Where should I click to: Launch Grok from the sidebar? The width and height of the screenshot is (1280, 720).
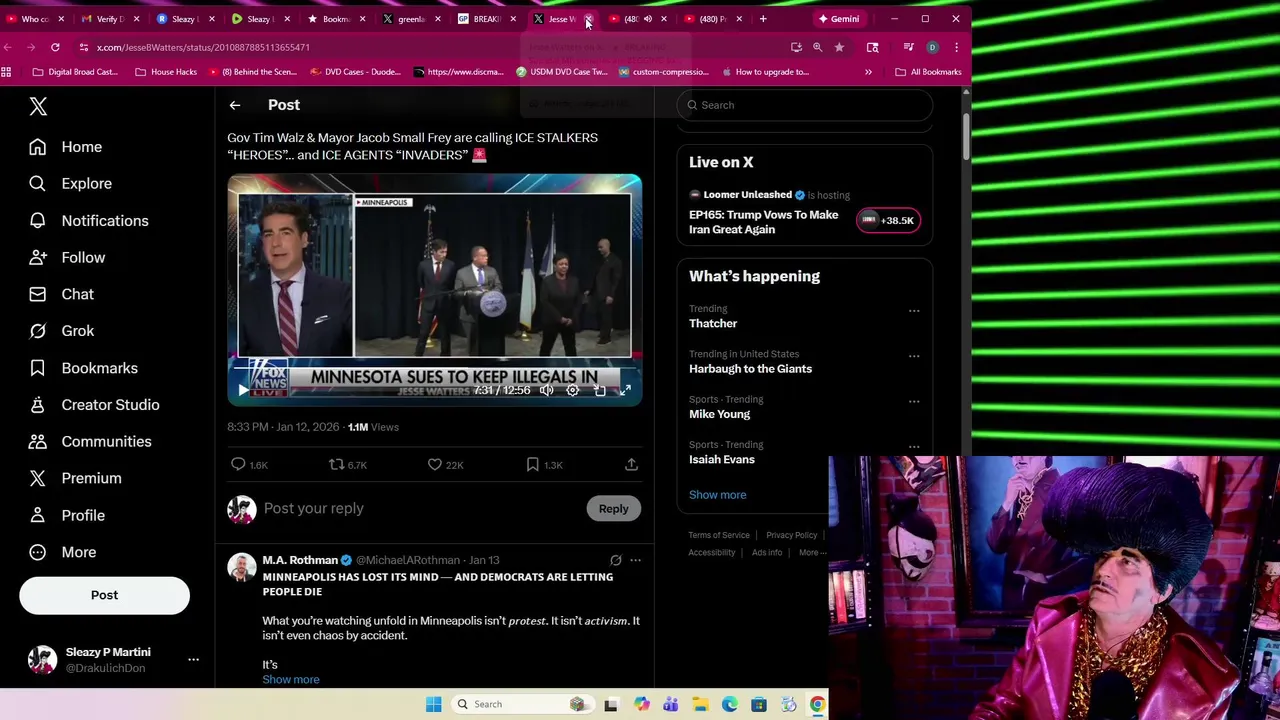[x=61, y=331]
